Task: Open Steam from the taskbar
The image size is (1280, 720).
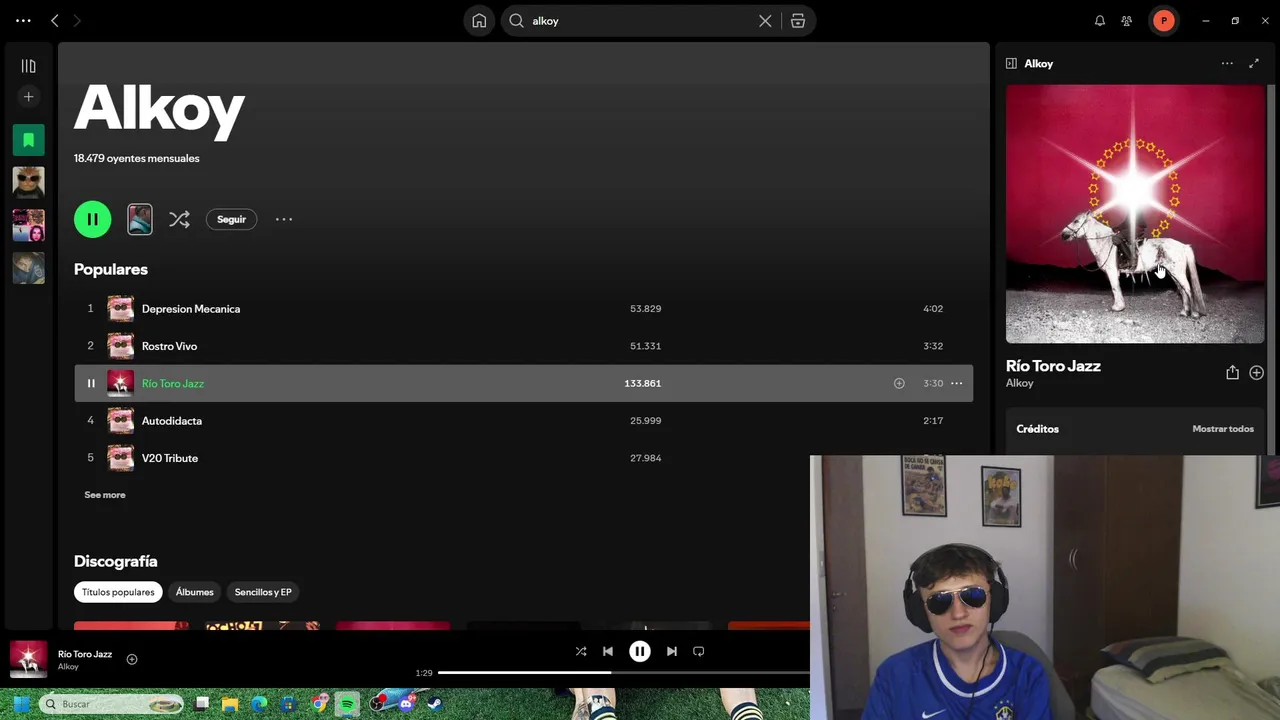Action: point(435,704)
